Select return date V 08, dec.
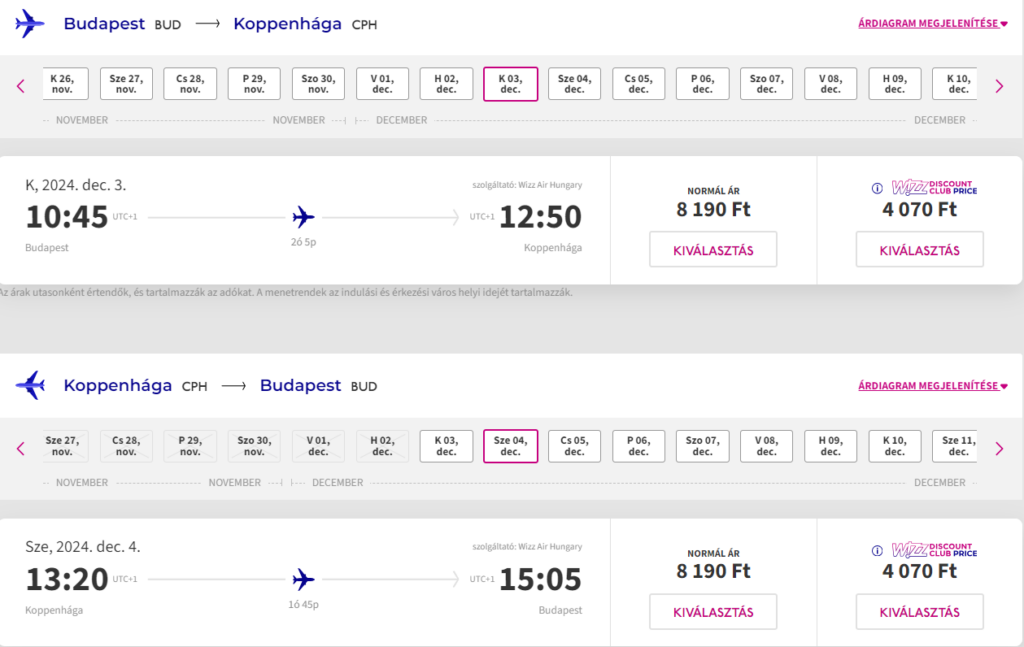Viewport: 1024px width, 647px height. coord(766,446)
